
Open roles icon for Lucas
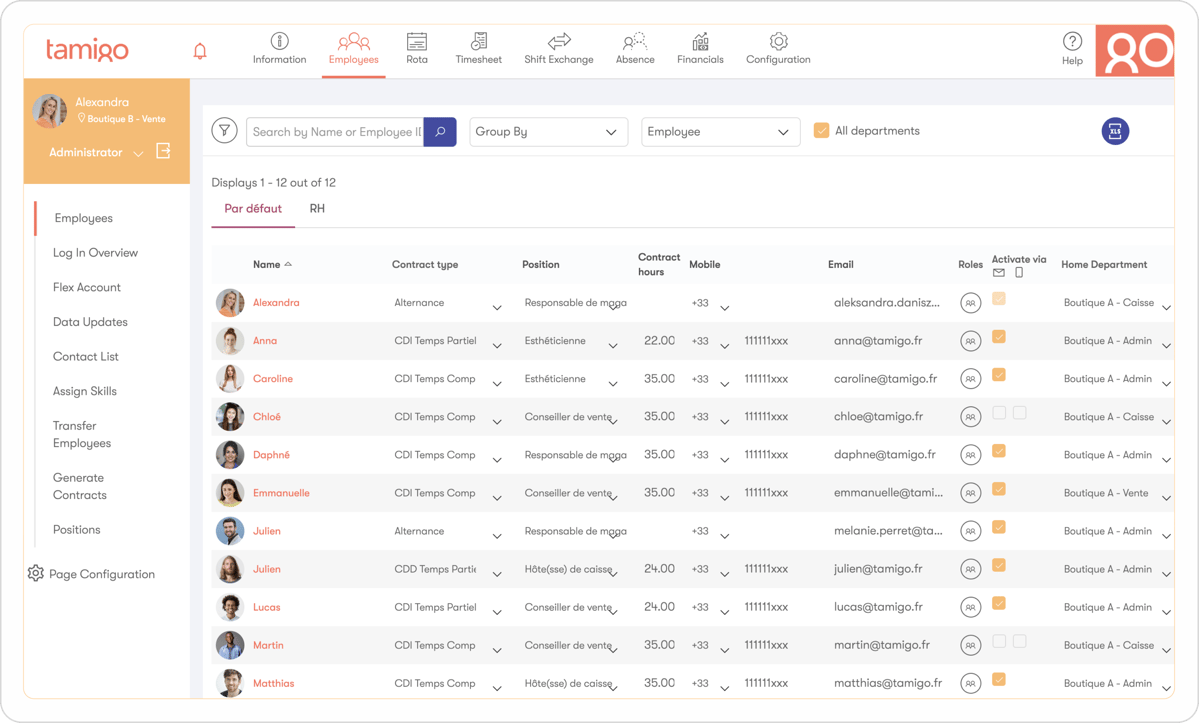point(970,608)
